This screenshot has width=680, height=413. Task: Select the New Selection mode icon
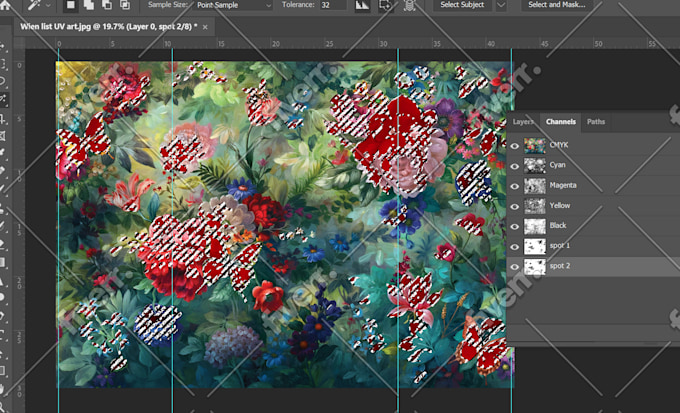pyautogui.click(x=70, y=5)
